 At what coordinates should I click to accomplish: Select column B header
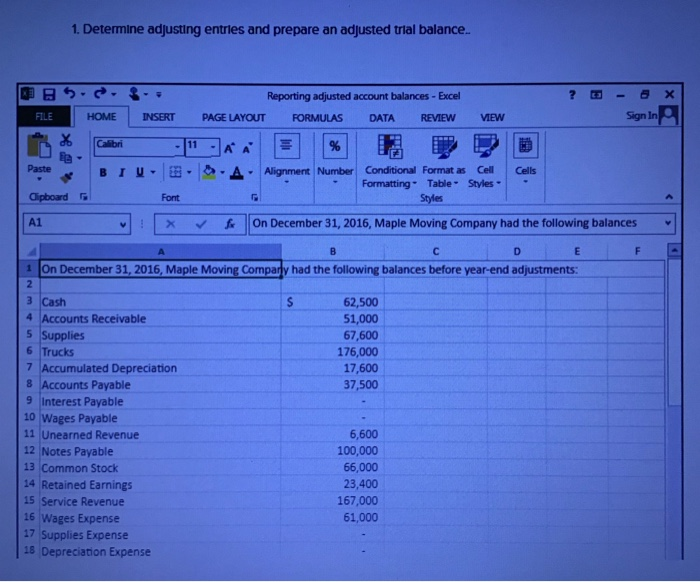click(x=333, y=251)
